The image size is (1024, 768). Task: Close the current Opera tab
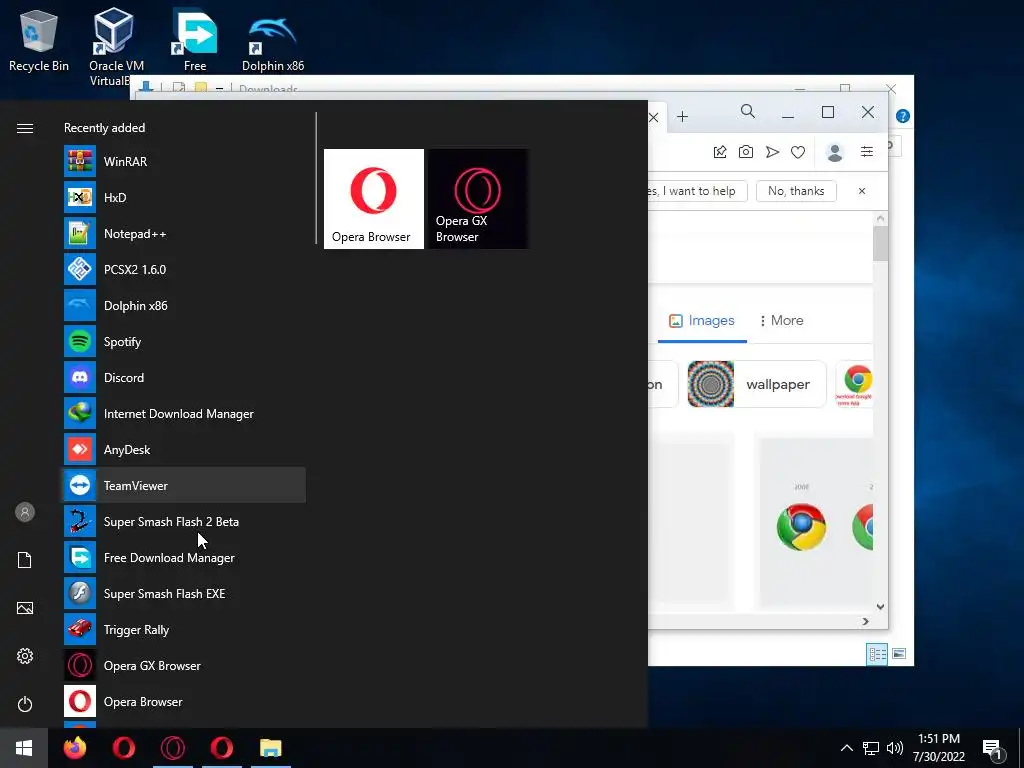[653, 118]
